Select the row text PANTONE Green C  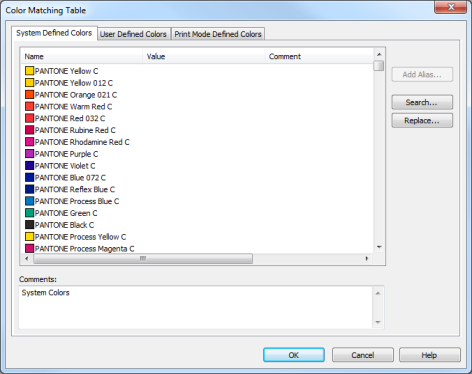click(66, 213)
